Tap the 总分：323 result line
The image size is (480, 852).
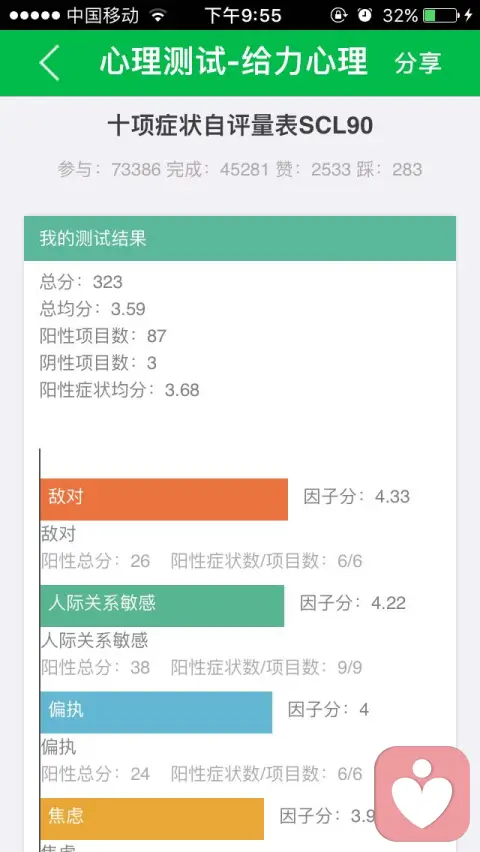tap(81, 282)
